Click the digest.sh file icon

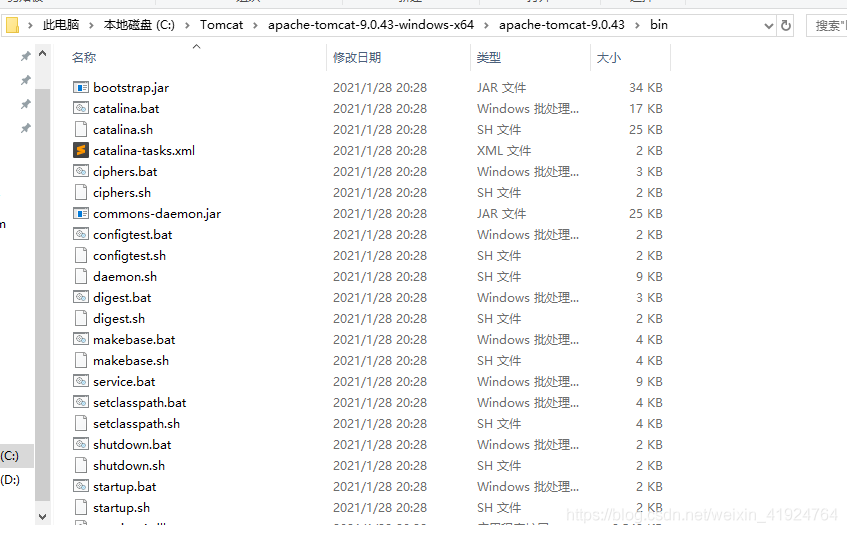point(80,318)
